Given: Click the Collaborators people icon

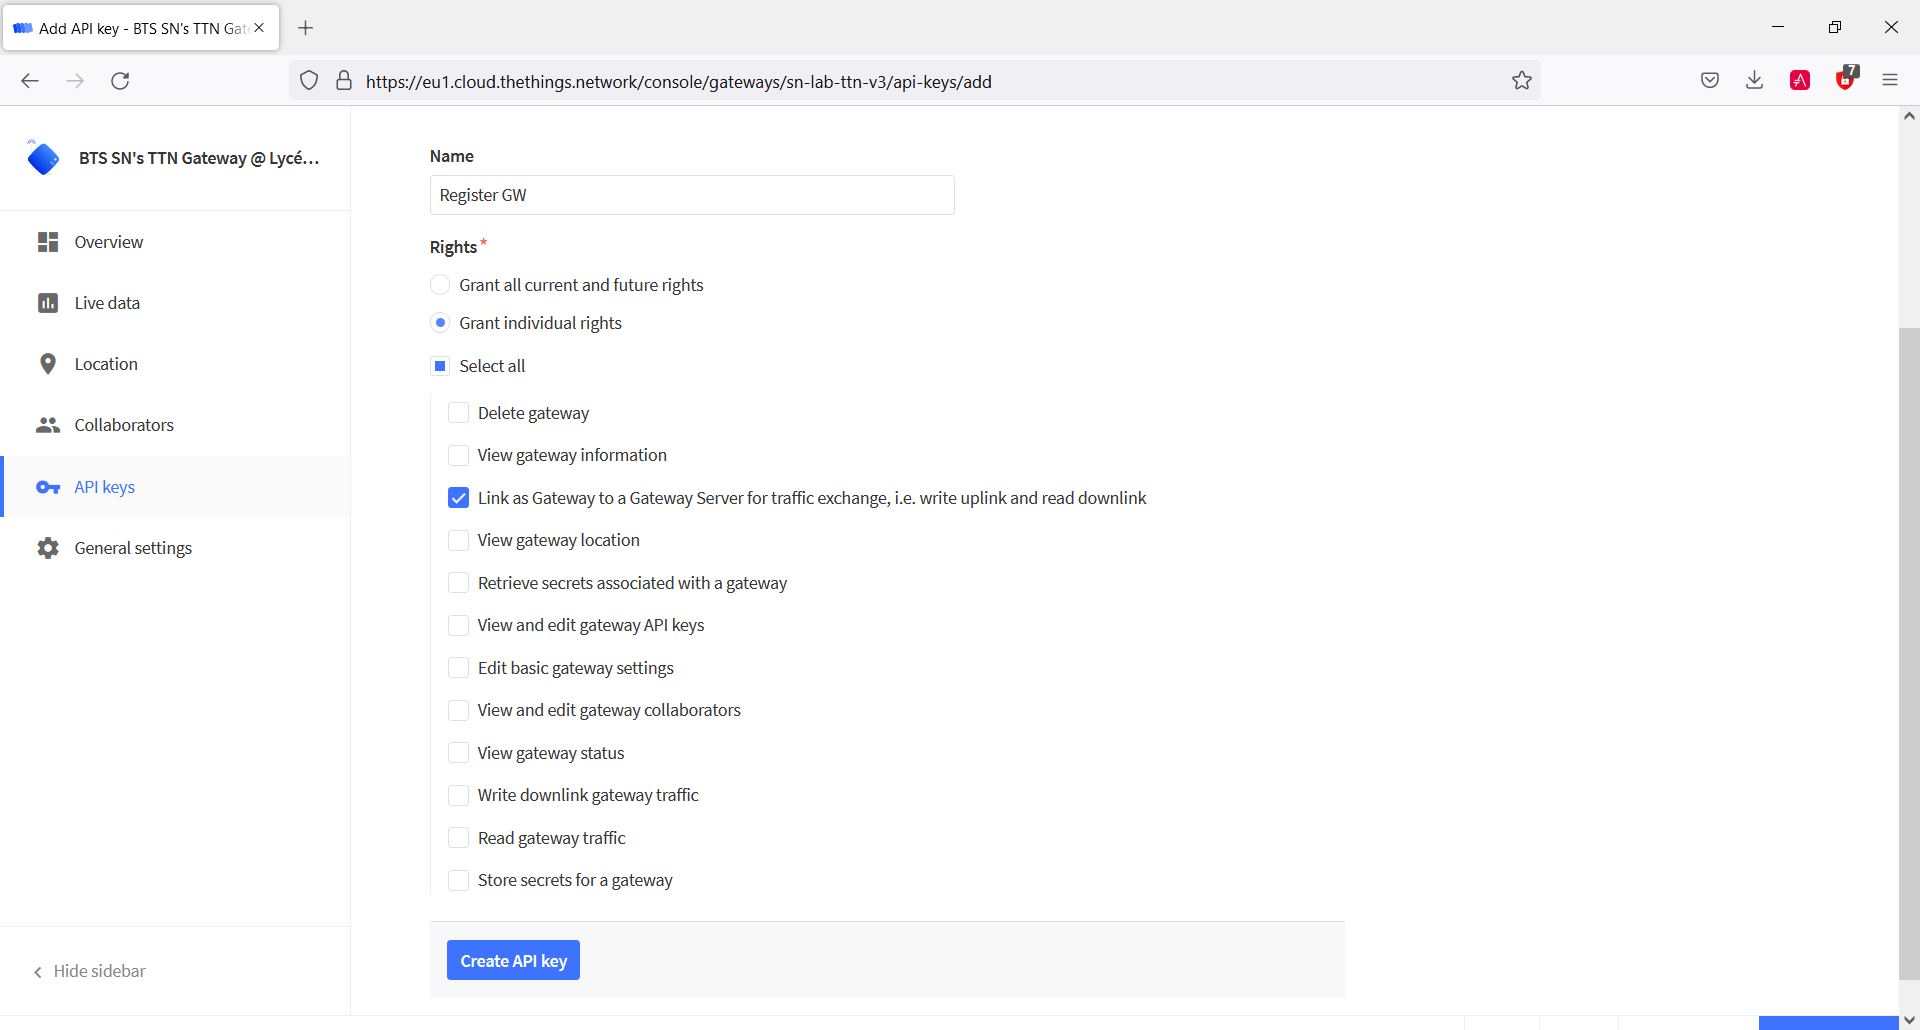Looking at the screenshot, I should click(48, 425).
